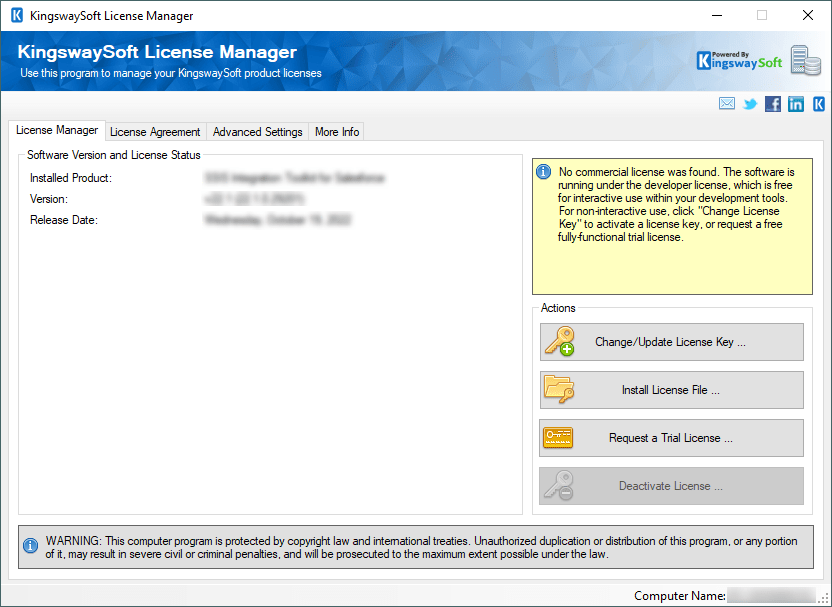Click the KingswaySoft K icon
This screenshot has height=607, width=832.
coord(818,103)
